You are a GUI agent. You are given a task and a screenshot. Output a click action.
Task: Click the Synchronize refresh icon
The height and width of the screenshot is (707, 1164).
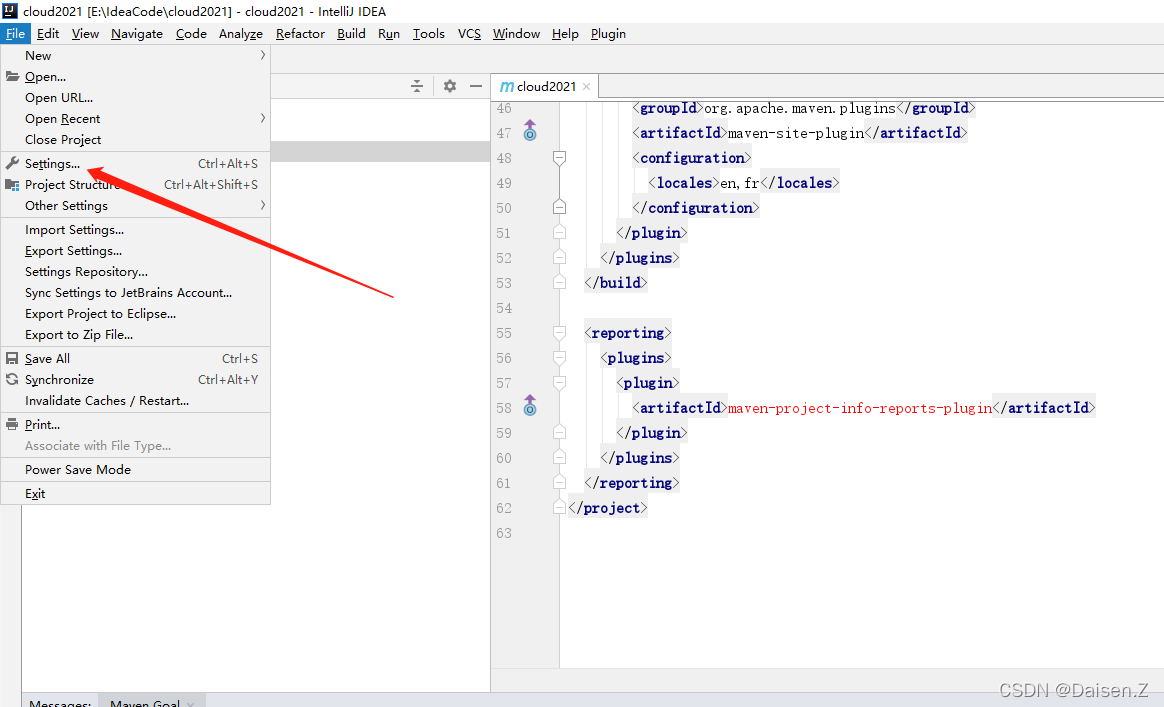click(12, 379)
